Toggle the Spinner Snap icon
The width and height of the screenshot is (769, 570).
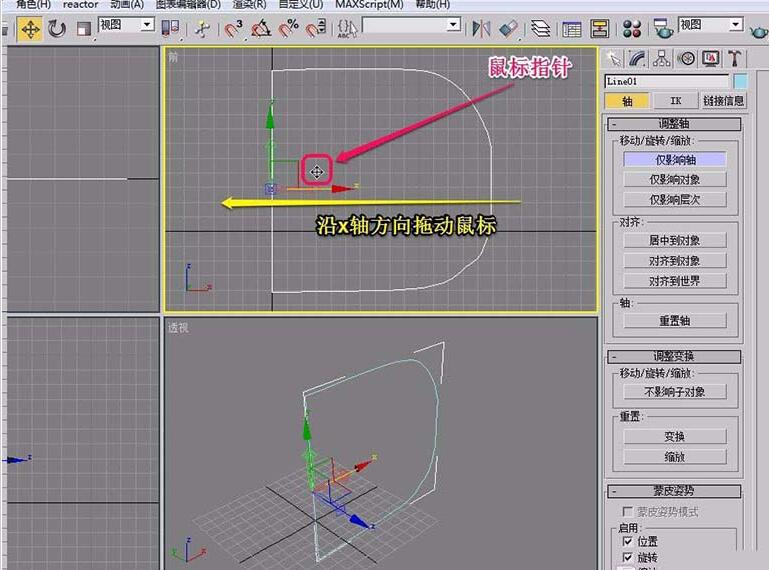(x=315, y=29)
